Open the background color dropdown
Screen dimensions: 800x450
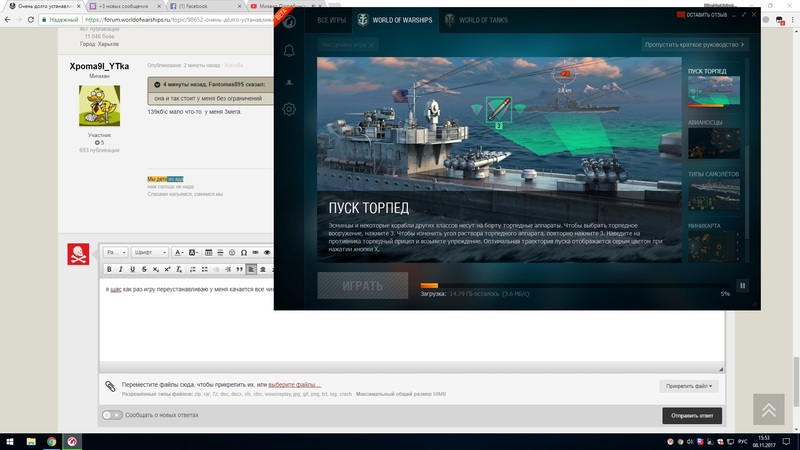pos(193,253)
